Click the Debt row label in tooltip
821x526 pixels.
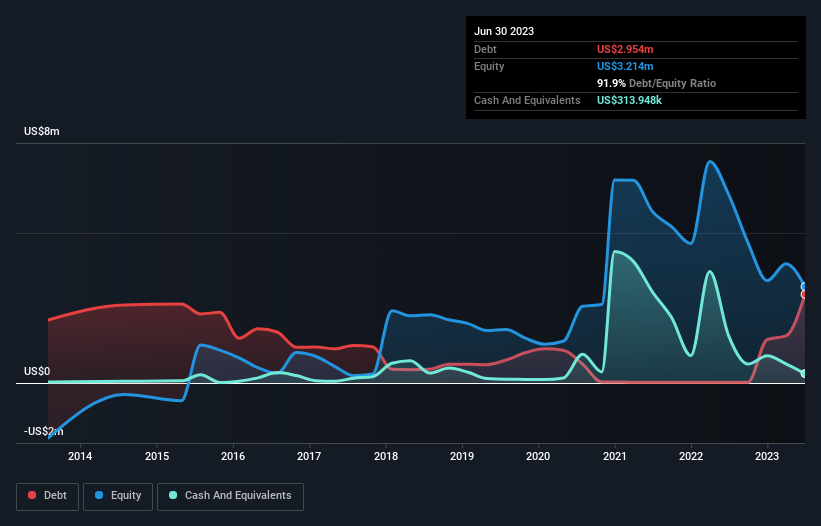coord(485,49)
